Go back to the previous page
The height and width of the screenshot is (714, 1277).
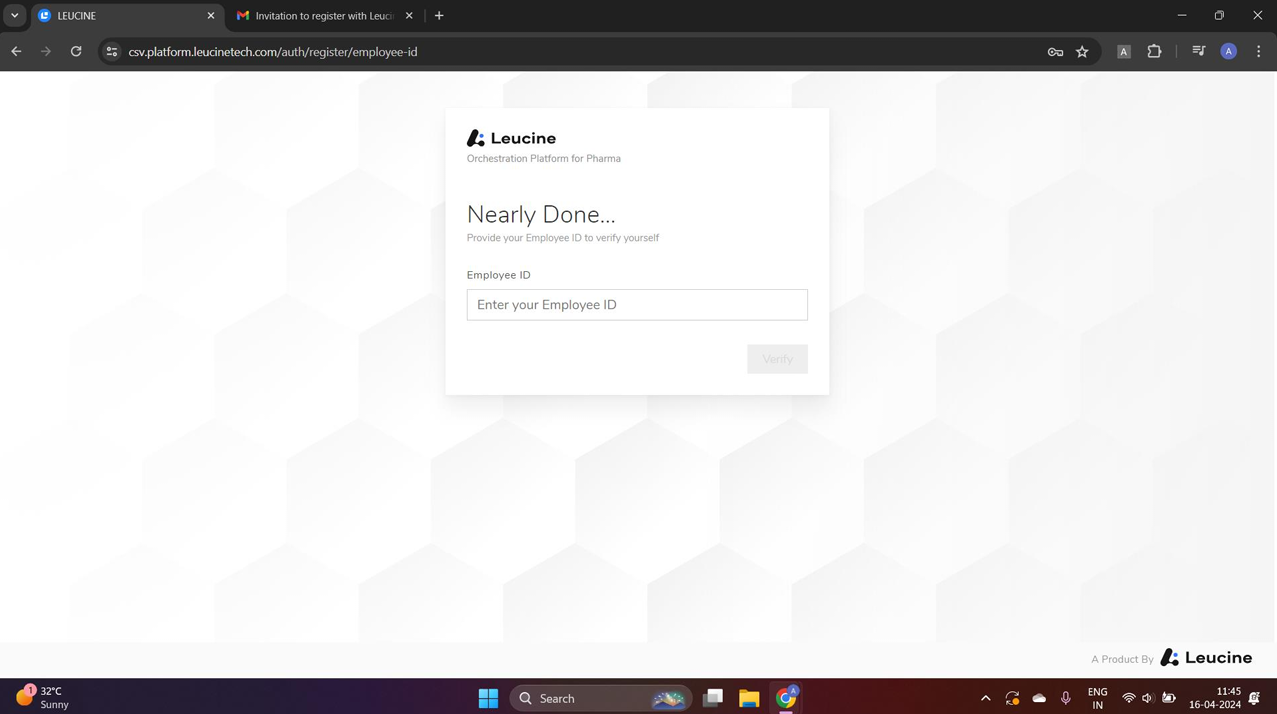[17, 52]
